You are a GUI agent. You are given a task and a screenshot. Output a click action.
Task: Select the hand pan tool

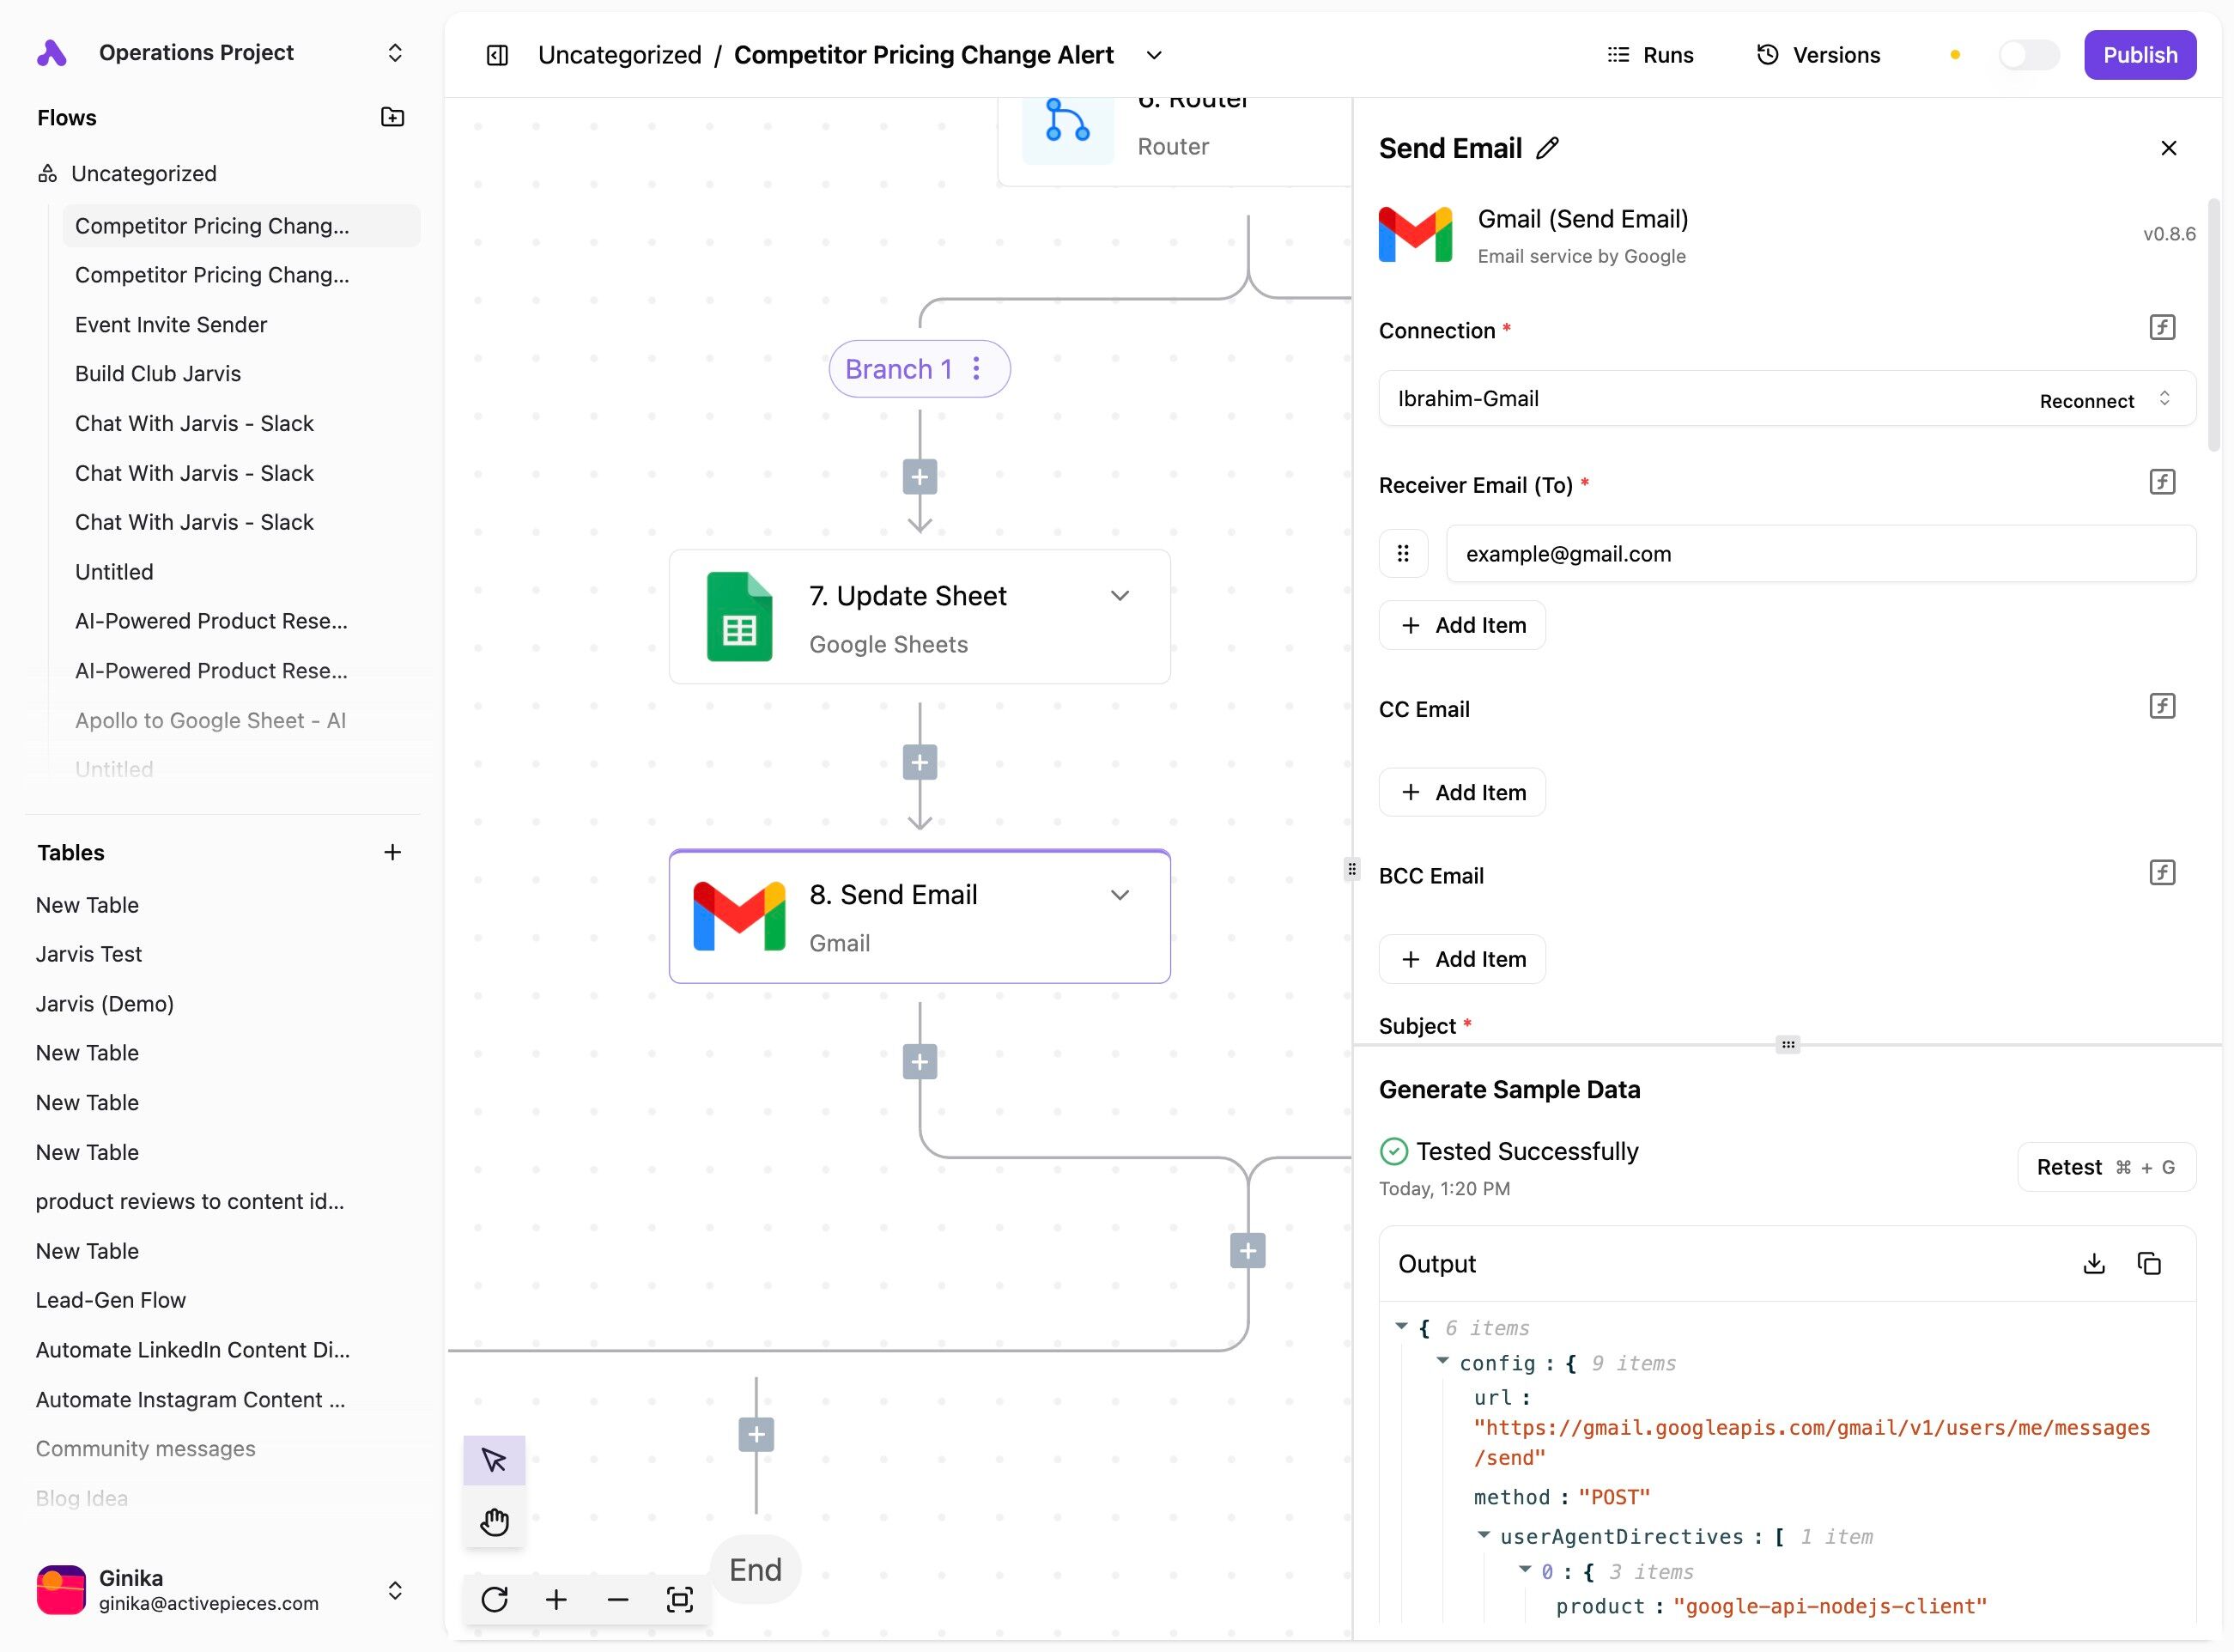494,1521
